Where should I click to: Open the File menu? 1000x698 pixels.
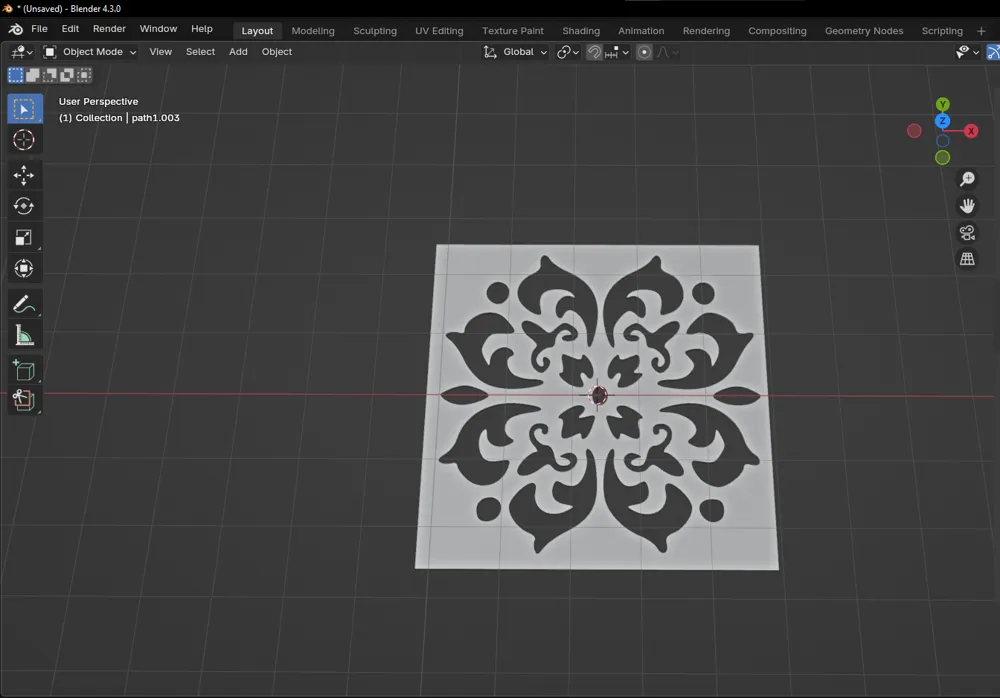click(40, 29)
